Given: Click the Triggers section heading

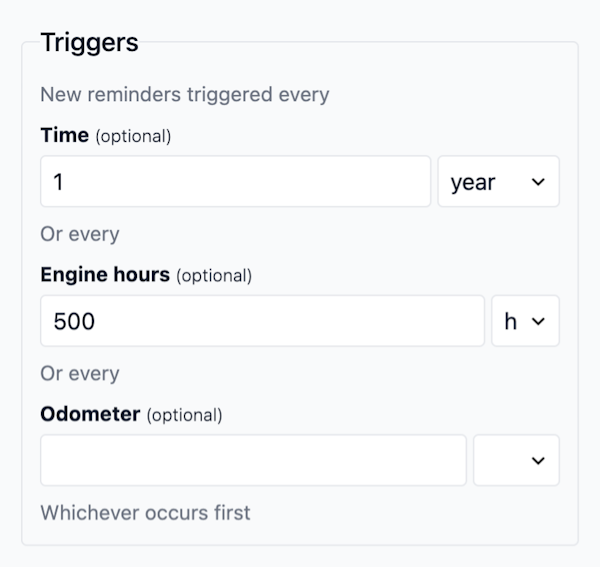Looking at the screenshot, I should (89, 43).
